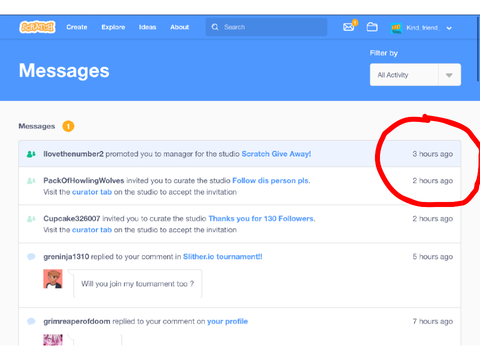Click the page scrollbar on right edge
This screenshot has height=360, width=480.
pyautogui.click(x=478, y=48)
